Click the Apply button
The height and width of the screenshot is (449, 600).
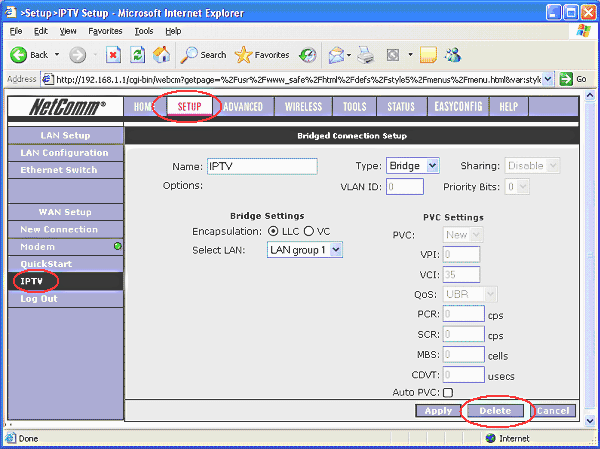click(x=438, y=411)
